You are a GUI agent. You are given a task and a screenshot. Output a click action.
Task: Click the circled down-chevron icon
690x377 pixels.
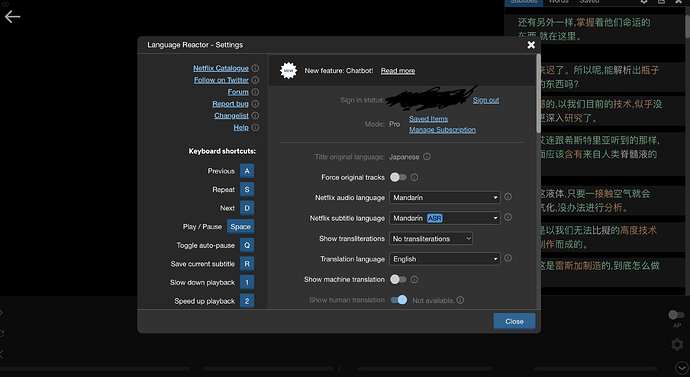681,367
